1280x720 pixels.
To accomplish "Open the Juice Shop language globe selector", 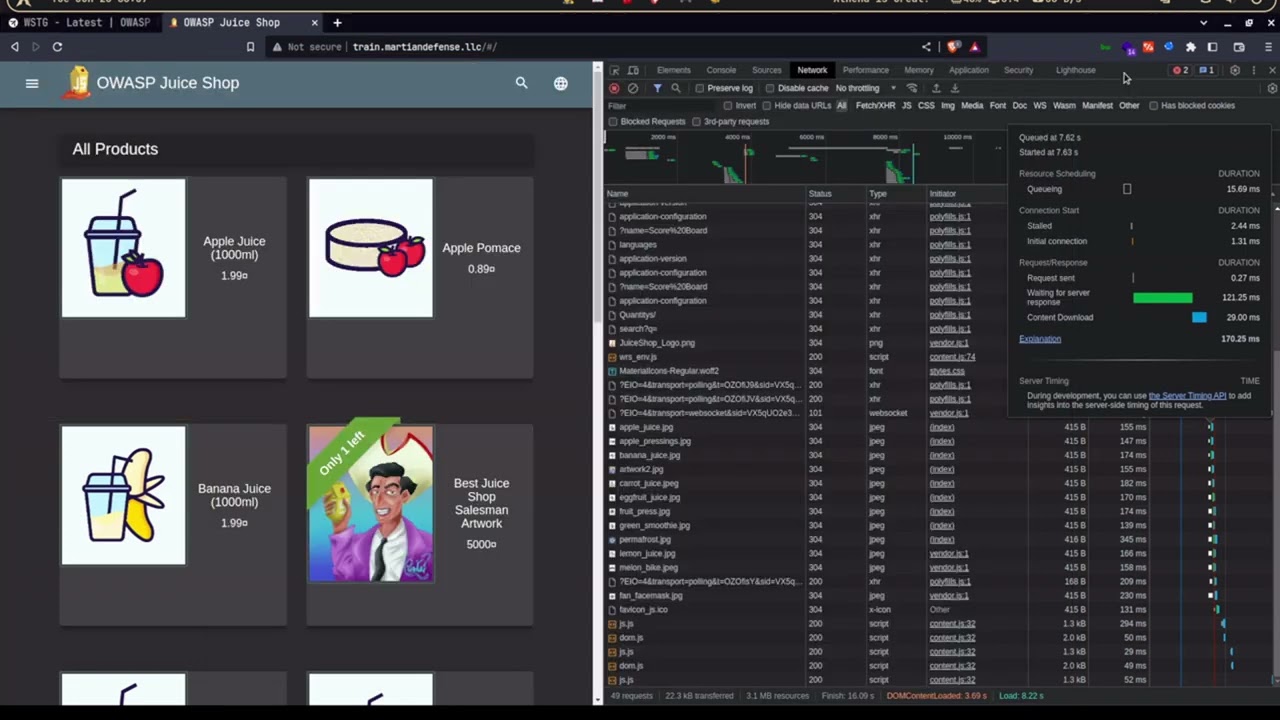I will coord(561,83).
